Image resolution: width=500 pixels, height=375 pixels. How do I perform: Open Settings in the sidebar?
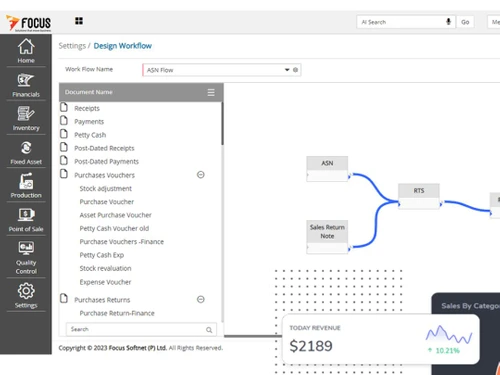pyautogui.click(x=26, y=296)
